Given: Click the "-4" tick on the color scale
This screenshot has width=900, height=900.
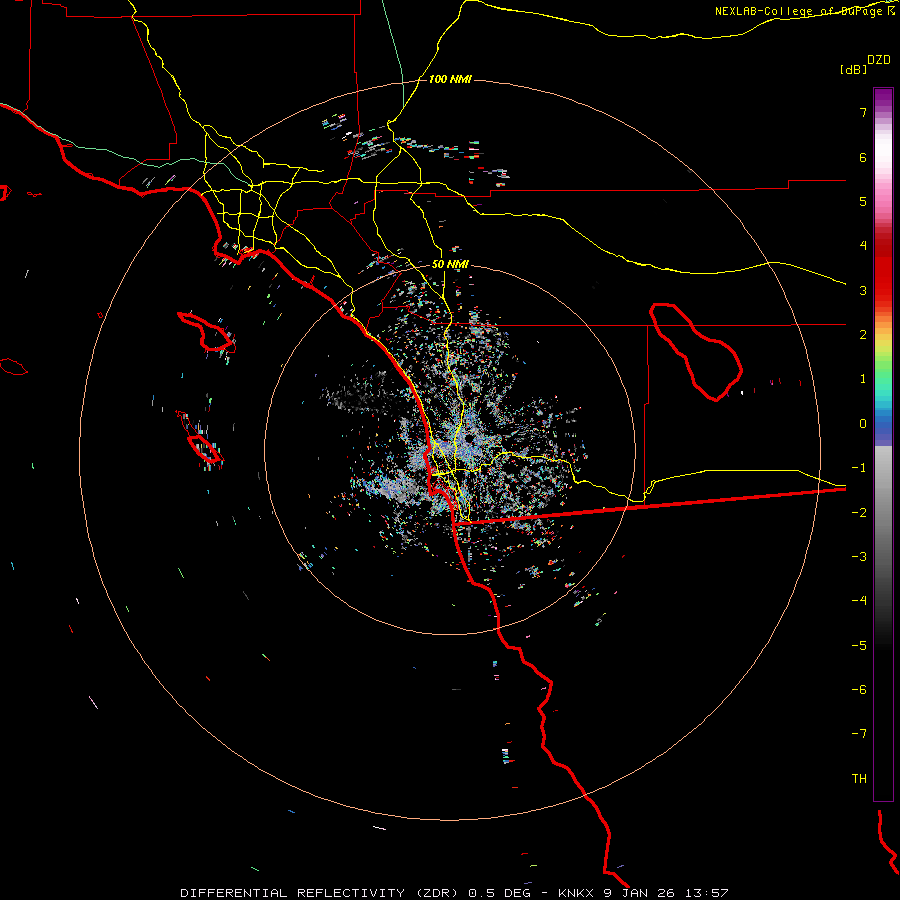Looking at the screenshot, I should tap(859, 601).
